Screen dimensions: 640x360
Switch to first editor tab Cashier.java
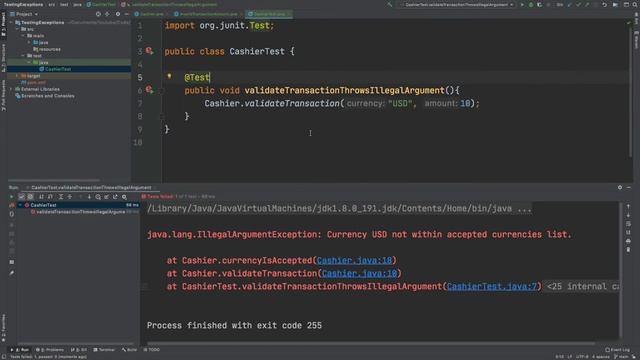[x=149, y=14]
